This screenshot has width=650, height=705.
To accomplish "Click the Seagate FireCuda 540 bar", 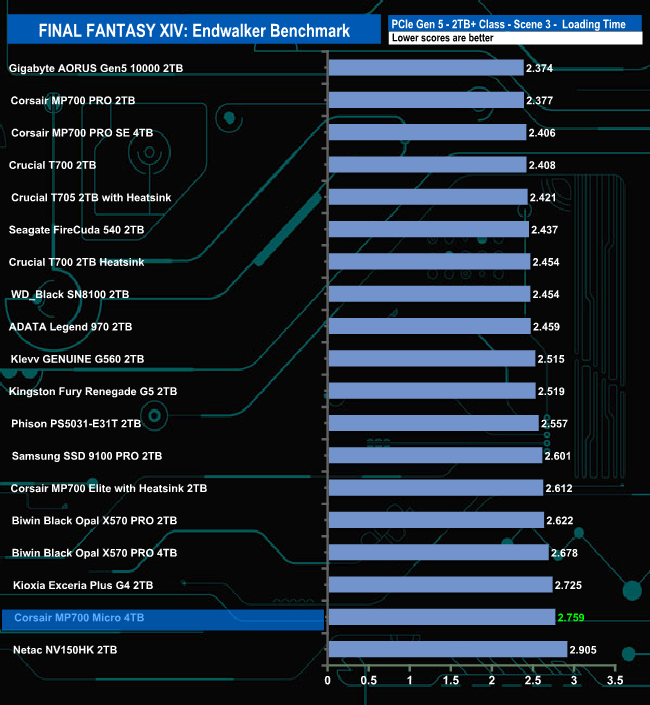I will point(428,229).
